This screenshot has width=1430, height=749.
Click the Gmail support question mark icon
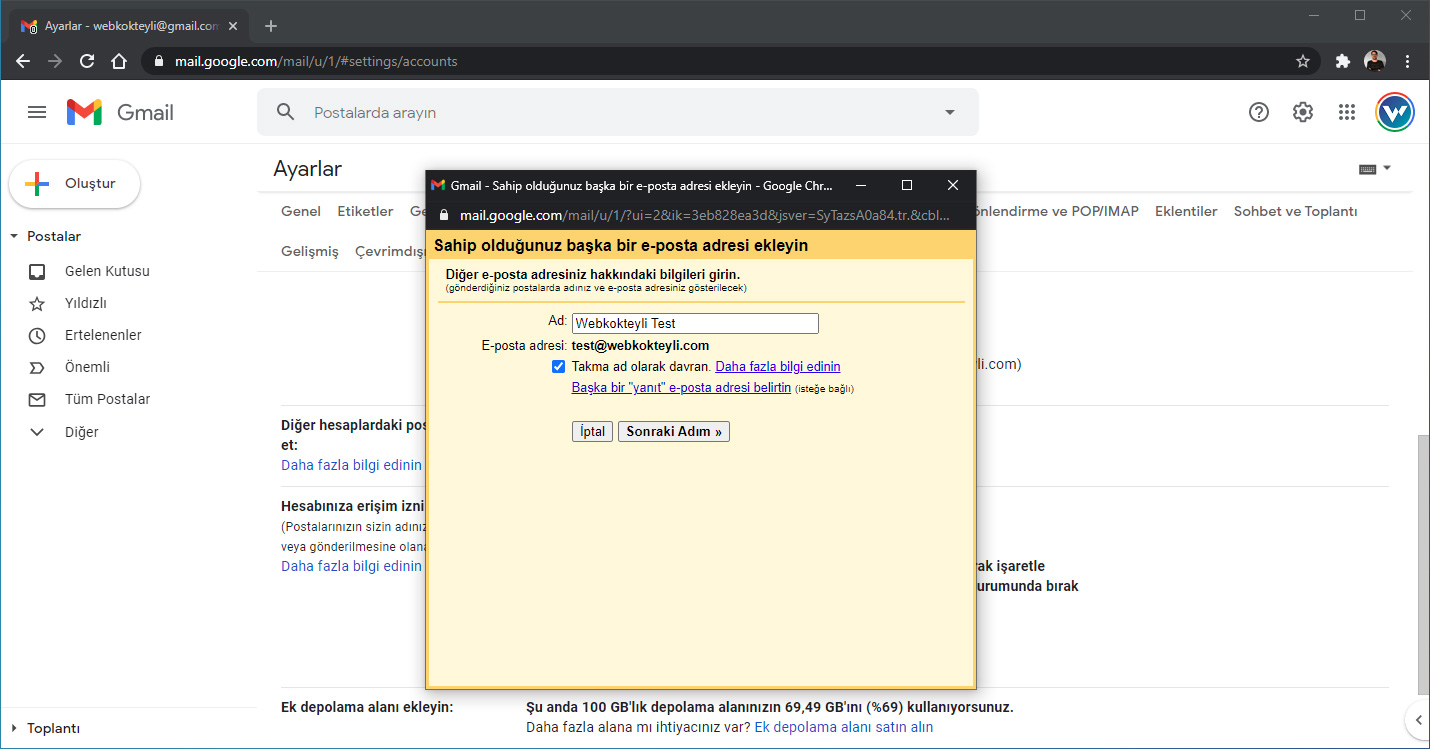click(1259, 112)
